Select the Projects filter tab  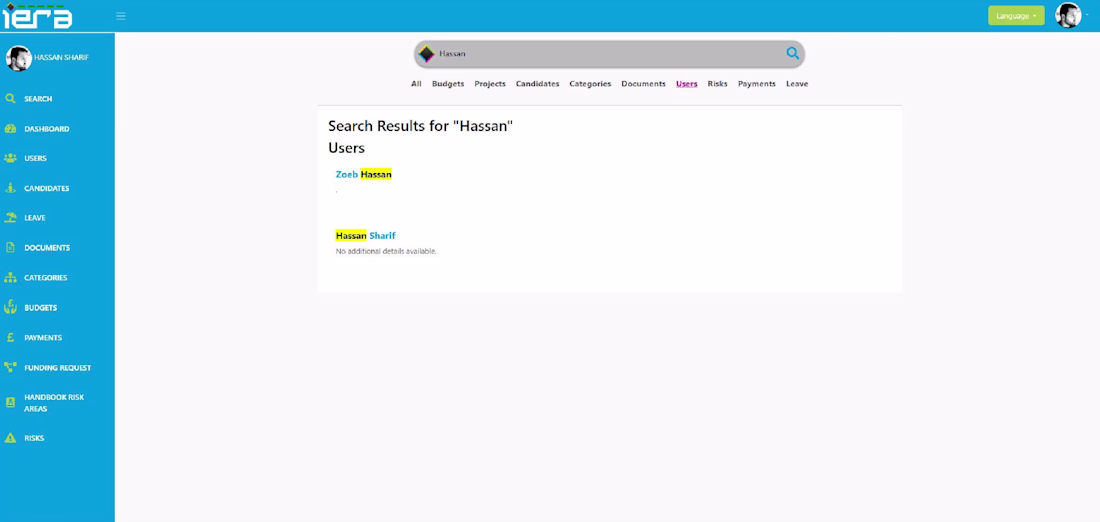[x=490, y=83]
